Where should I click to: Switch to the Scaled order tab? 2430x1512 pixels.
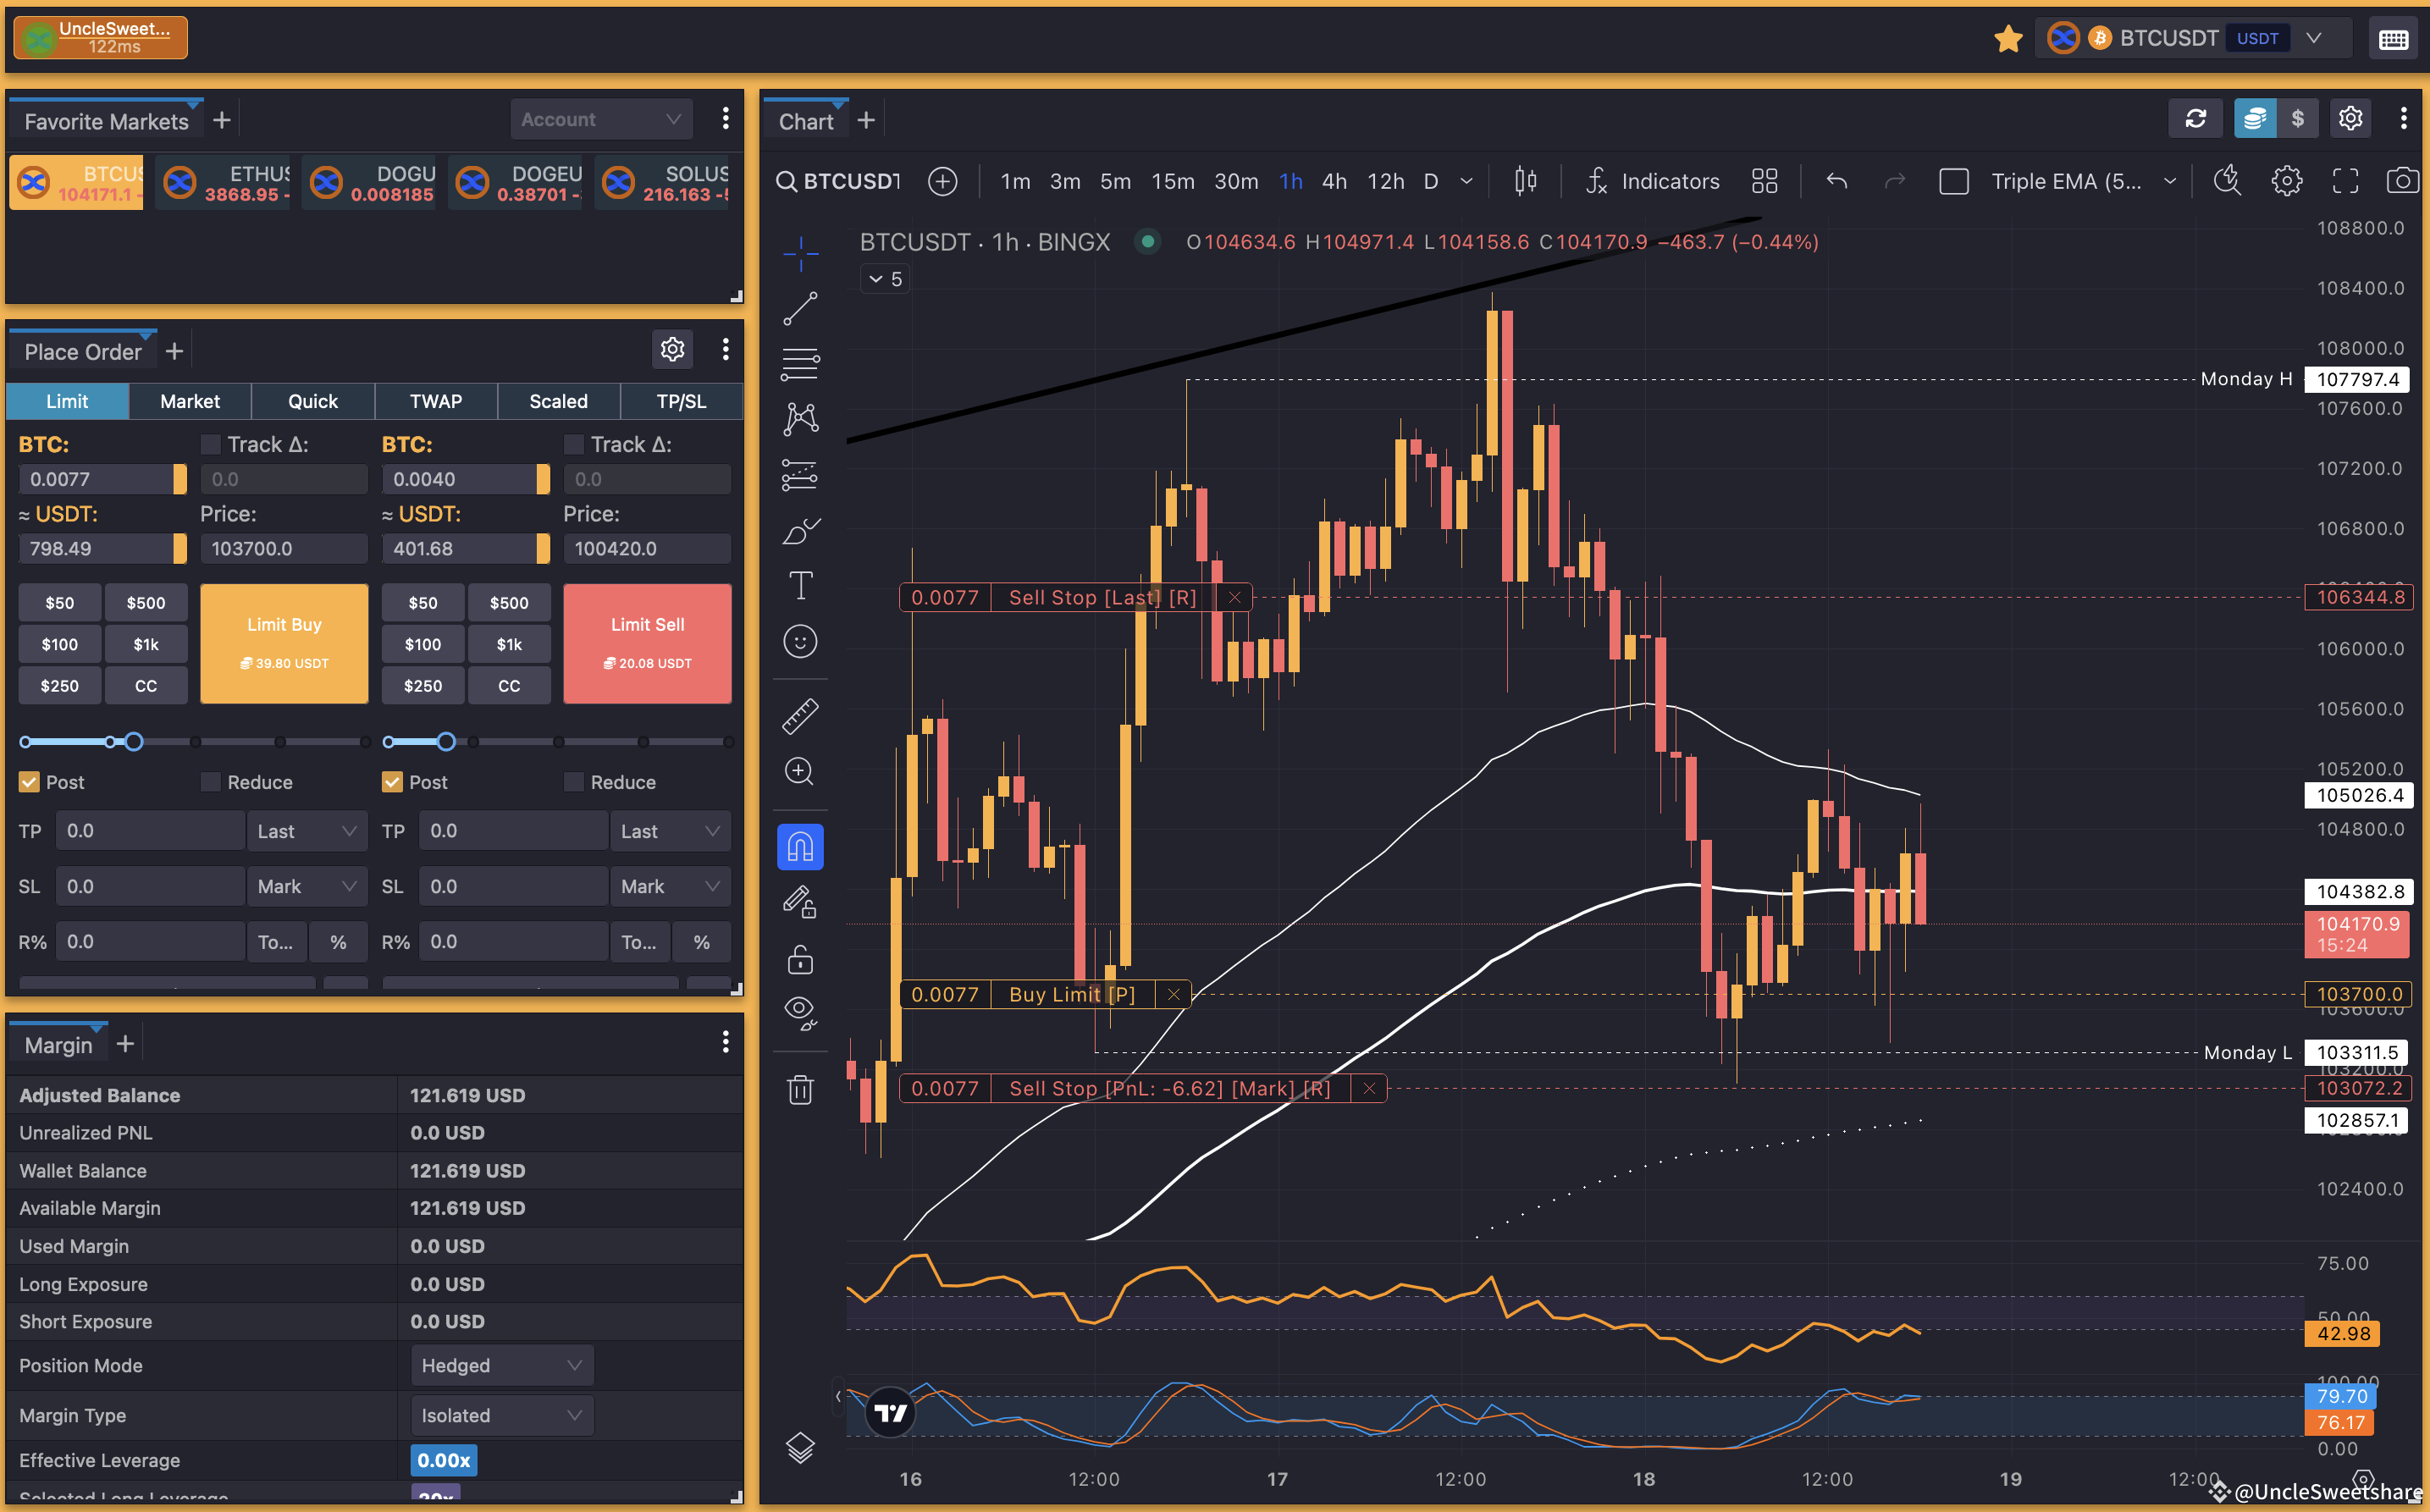(558, 401)
